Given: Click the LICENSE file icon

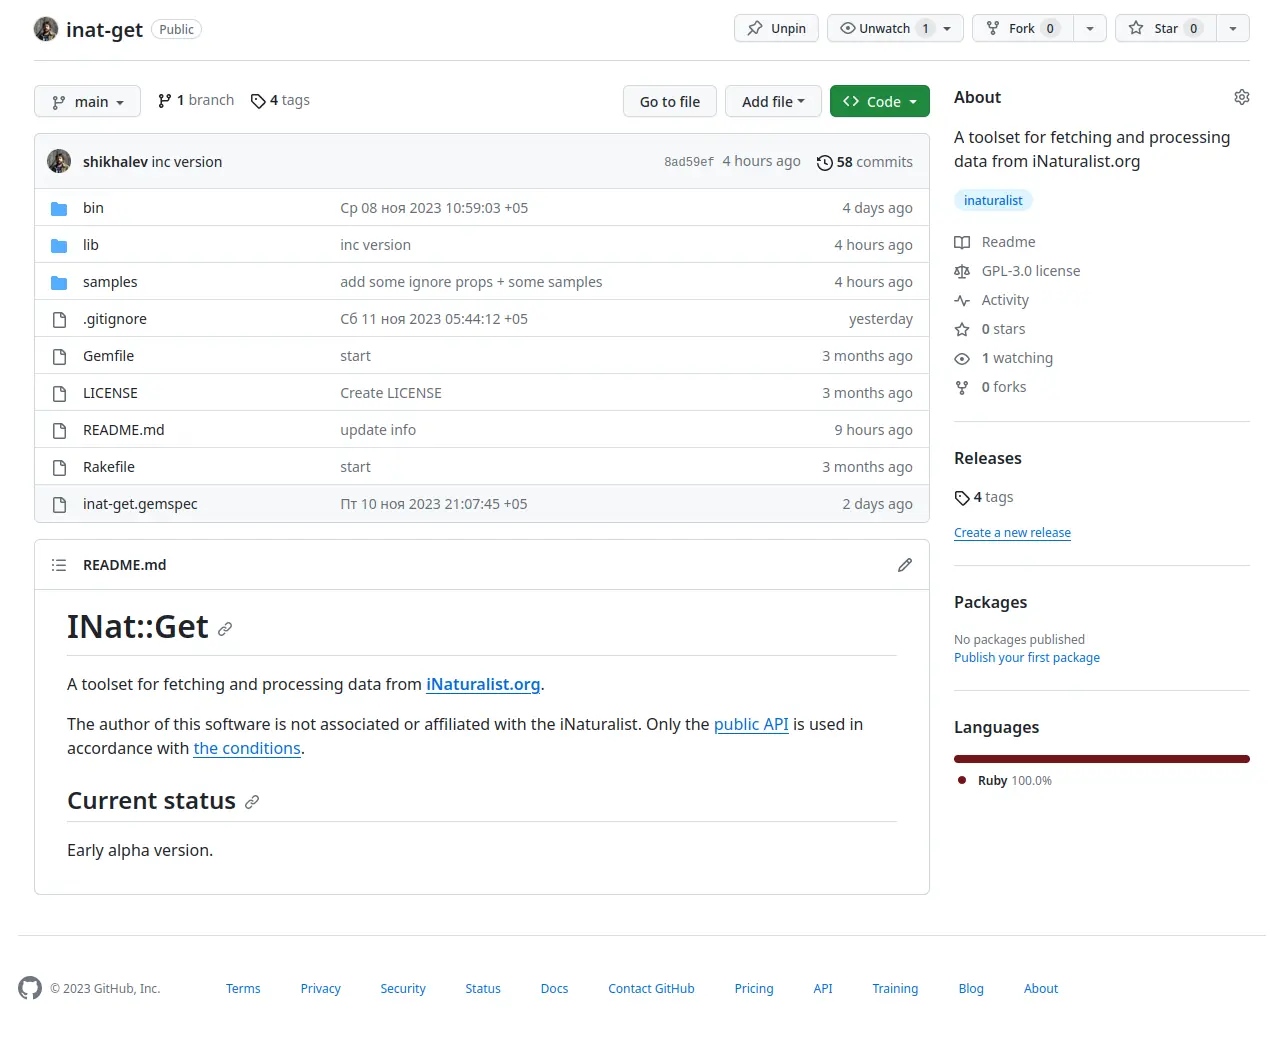Looking at the screenshot, I should tap(59, 393).
